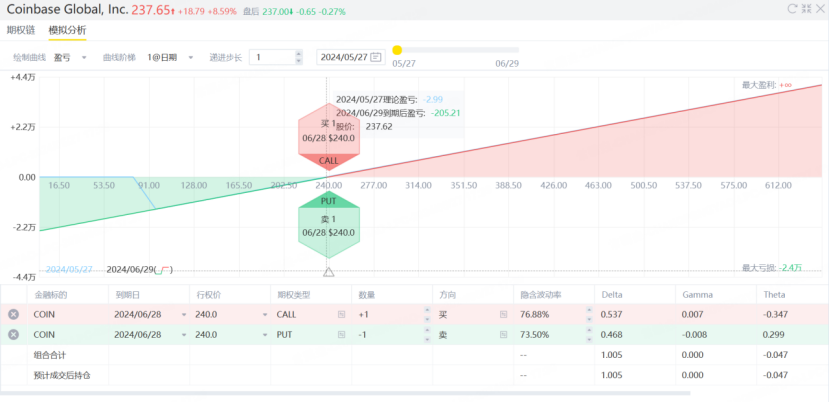Screen dimensions: 829x403
Task: Click the 方向 column header
Action: pos(447,295)
